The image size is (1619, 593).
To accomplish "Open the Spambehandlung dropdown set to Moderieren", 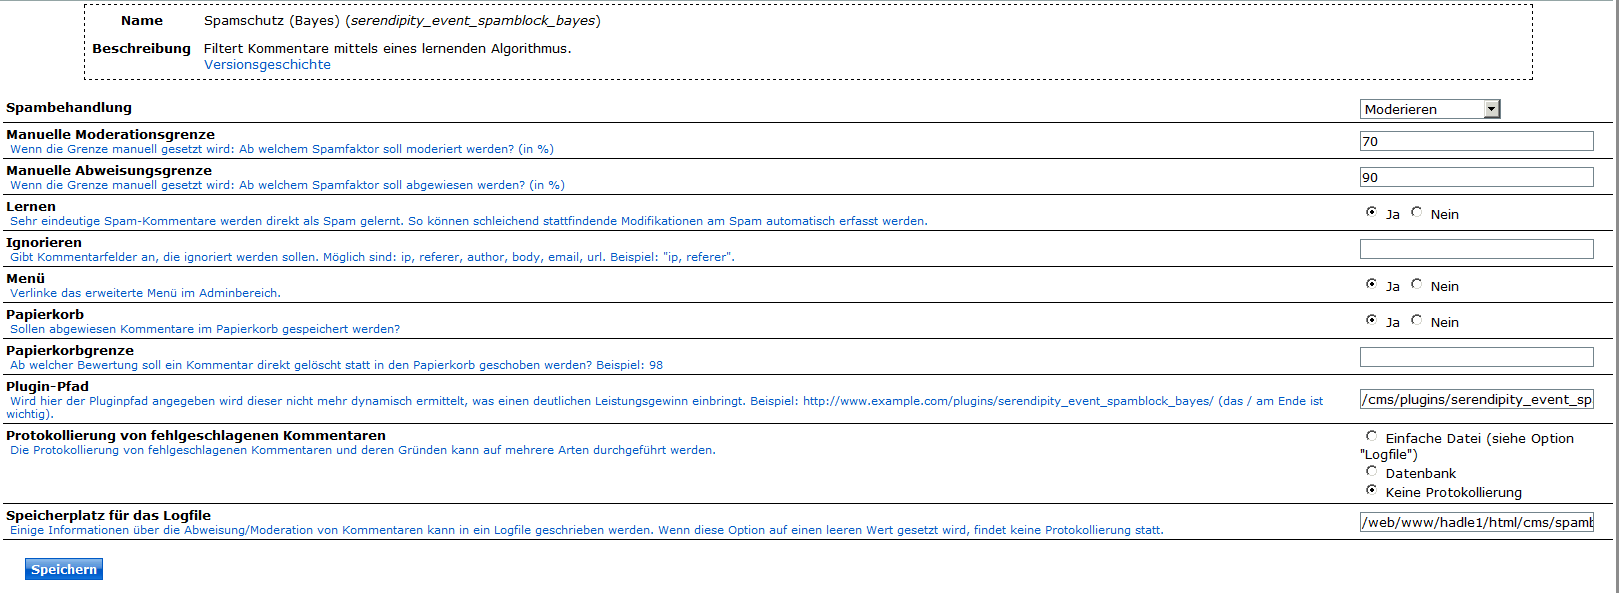I will point(1430,109).
